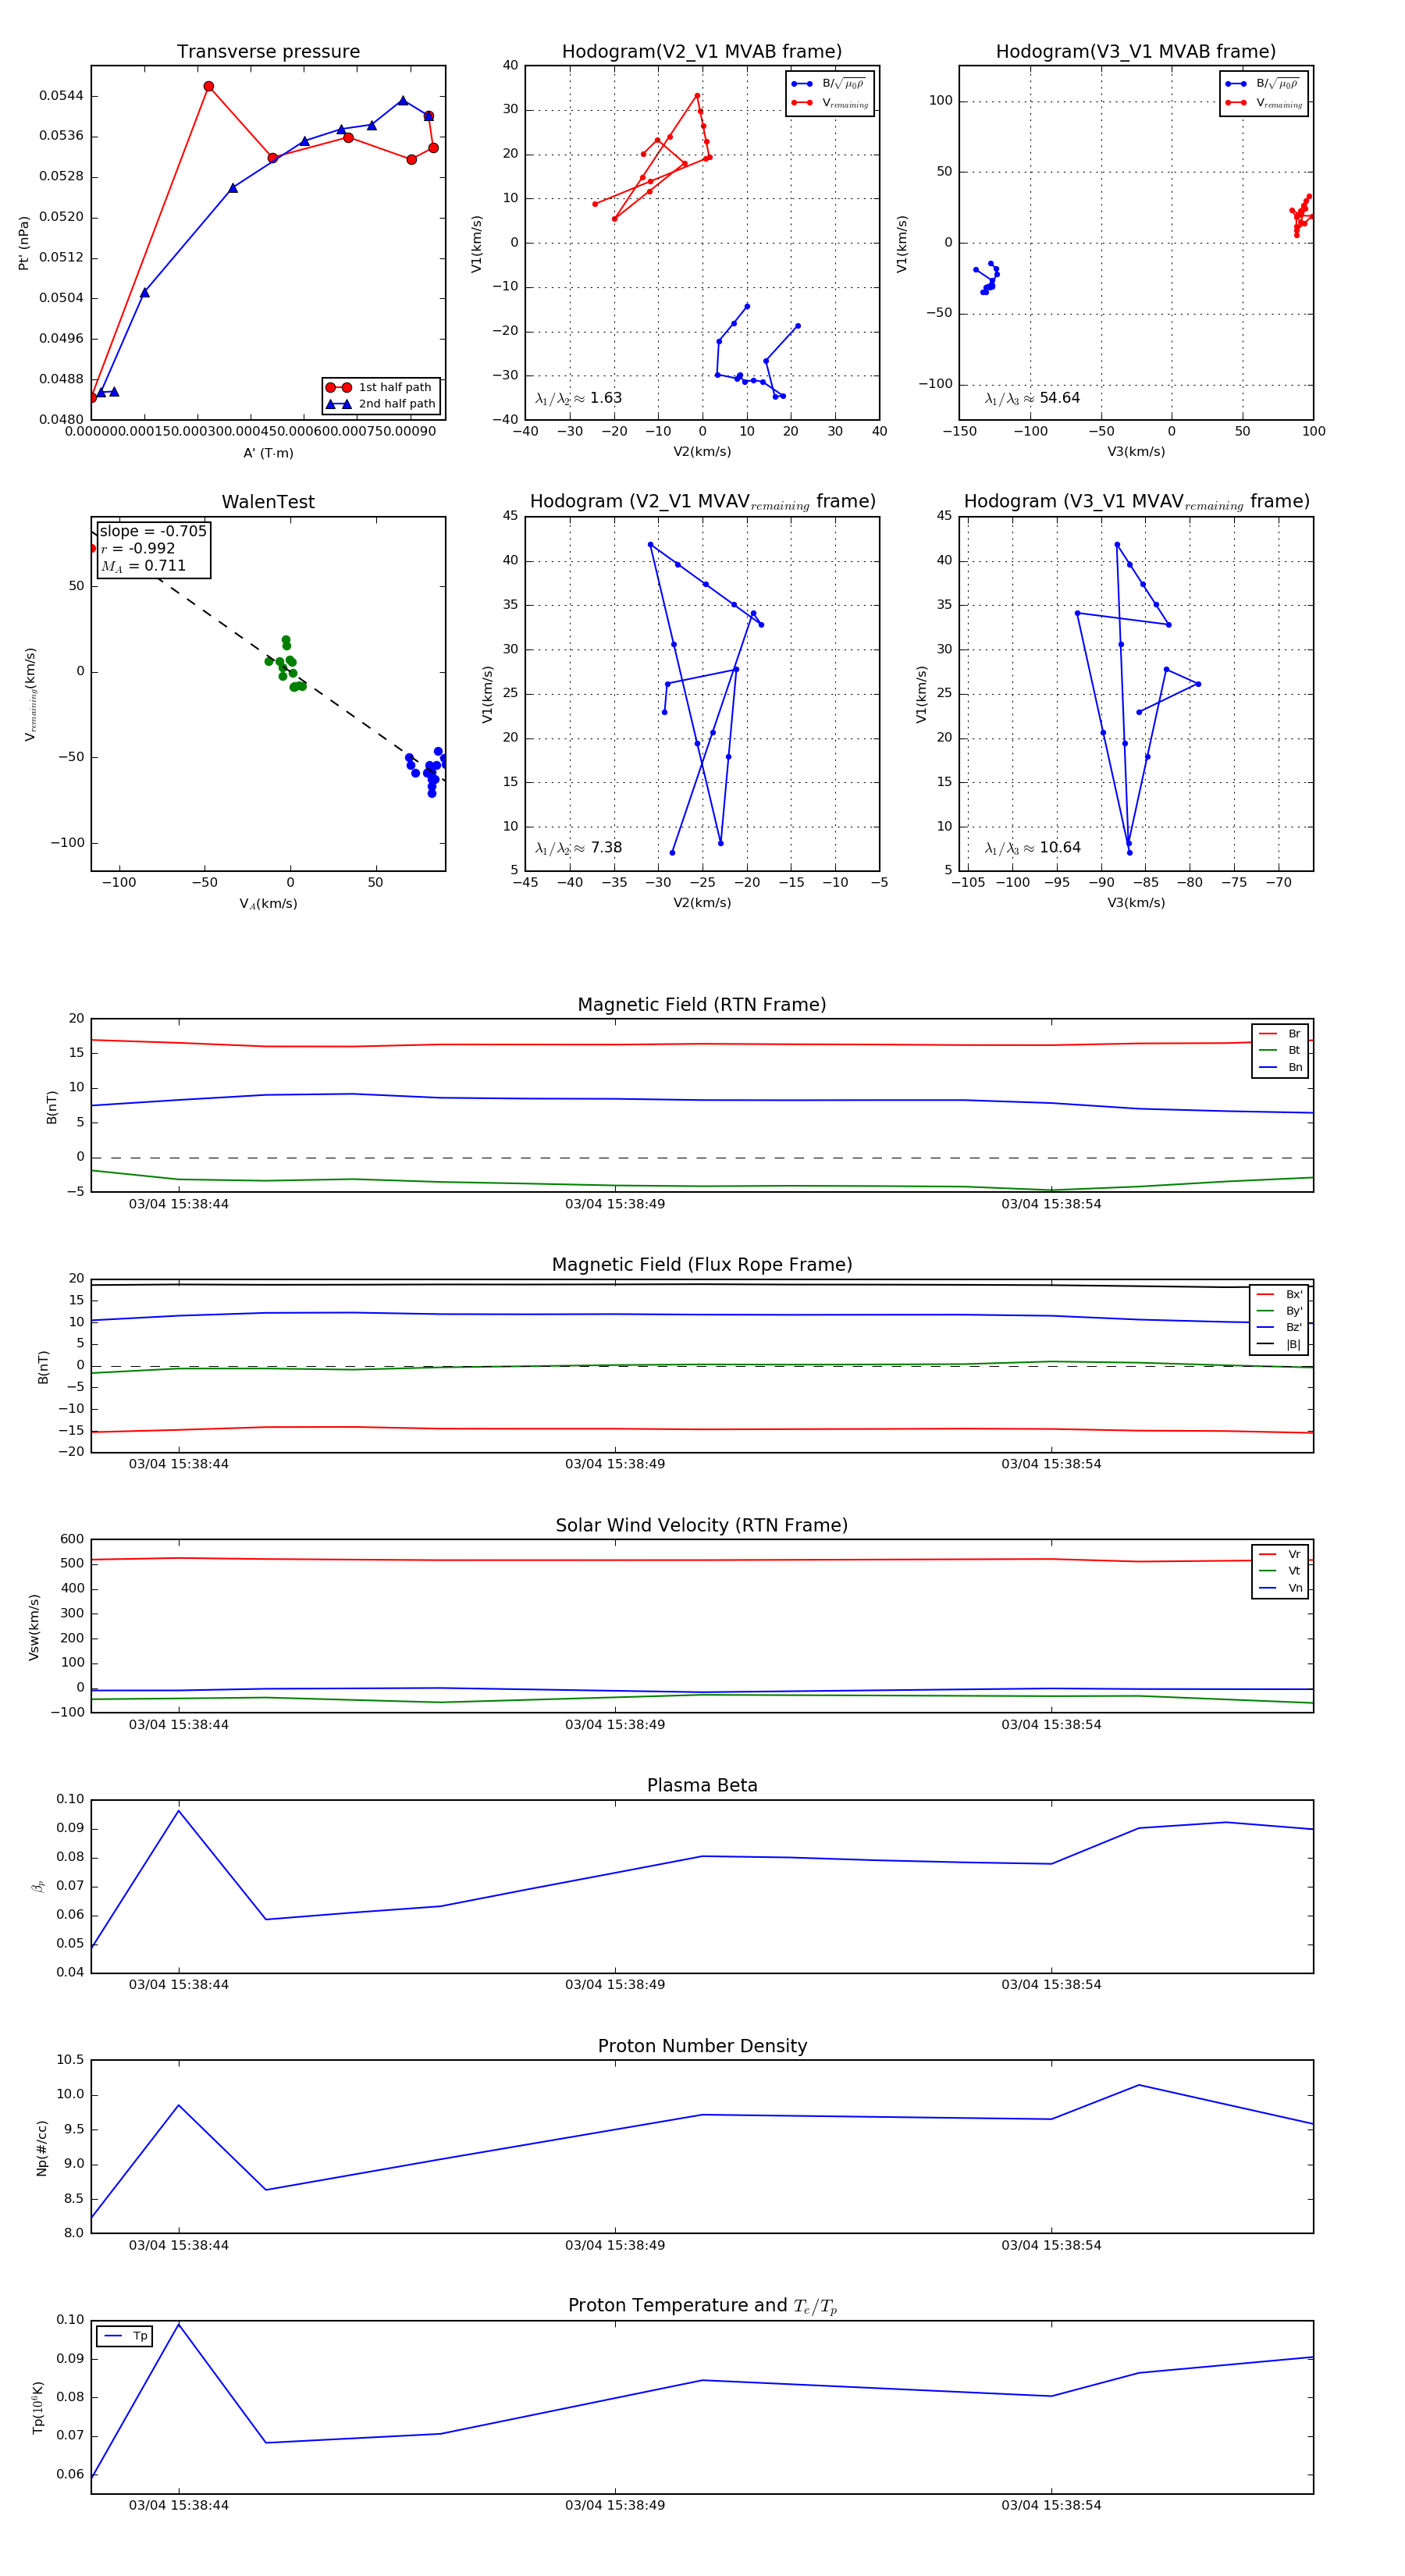The width and height of the screenshot is (1405, 2576).
Task: Click the "1st half path" legend entry
Action: pyautogui.click(x=381, y=387)
